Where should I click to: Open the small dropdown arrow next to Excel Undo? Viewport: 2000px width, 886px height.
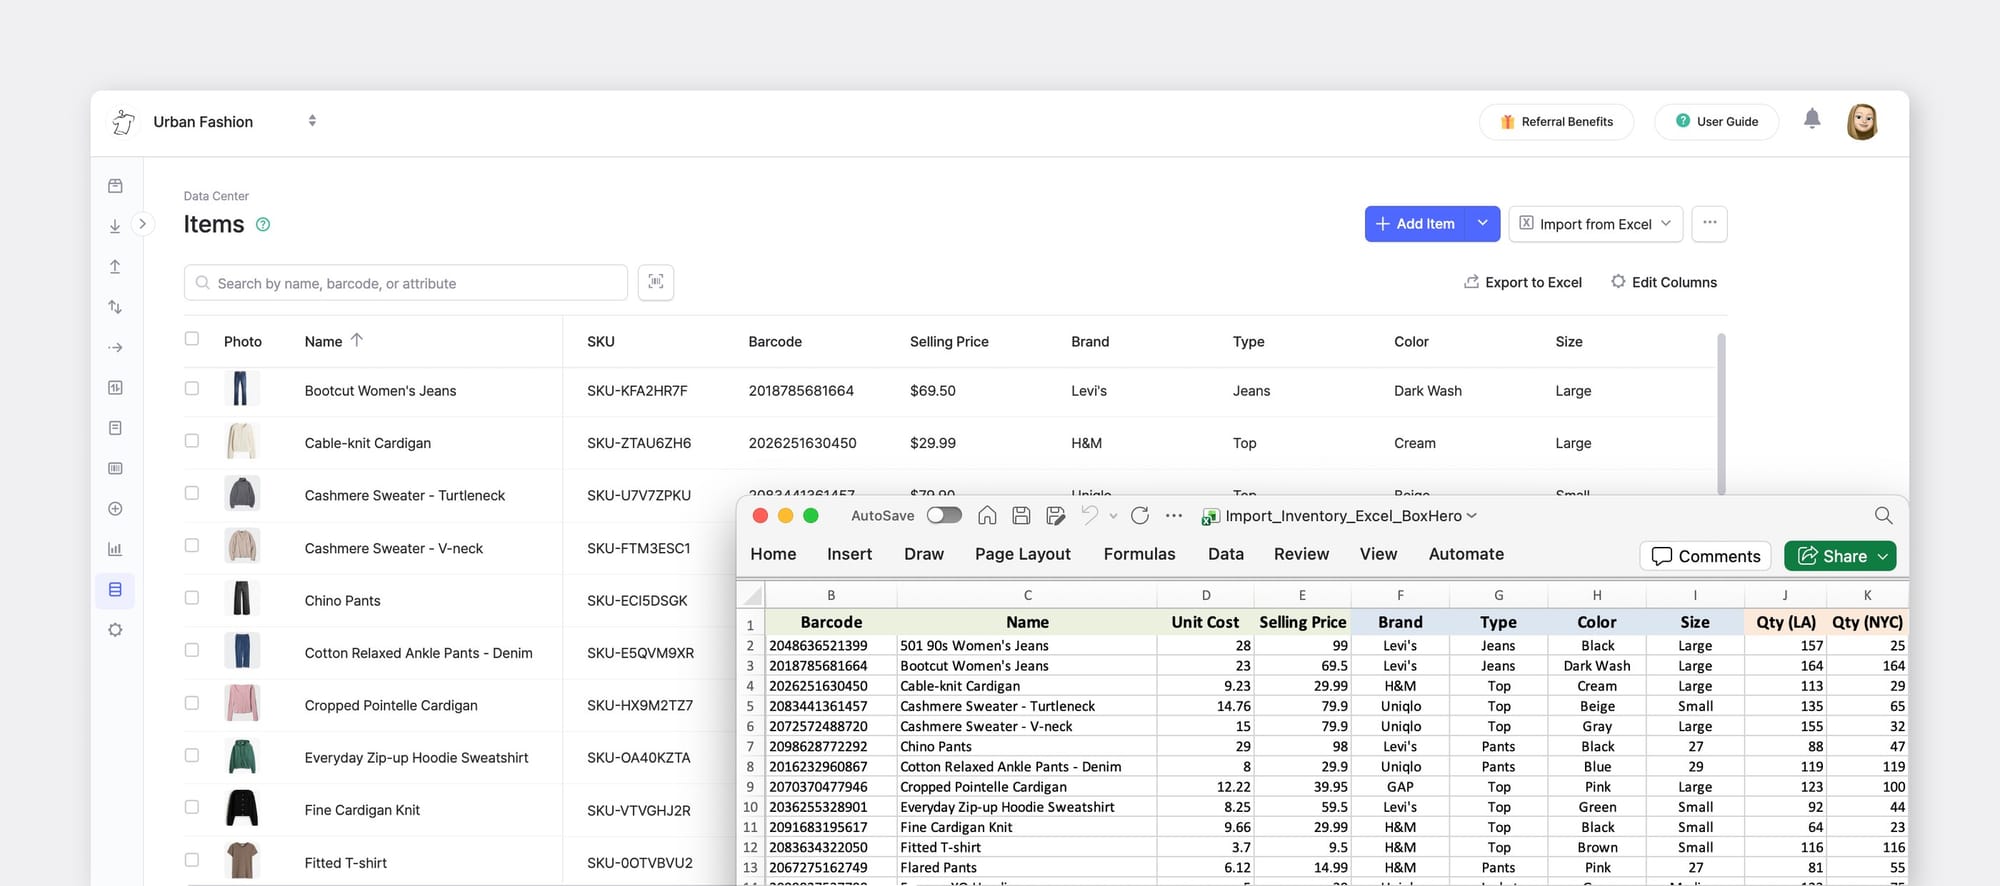1113,516
